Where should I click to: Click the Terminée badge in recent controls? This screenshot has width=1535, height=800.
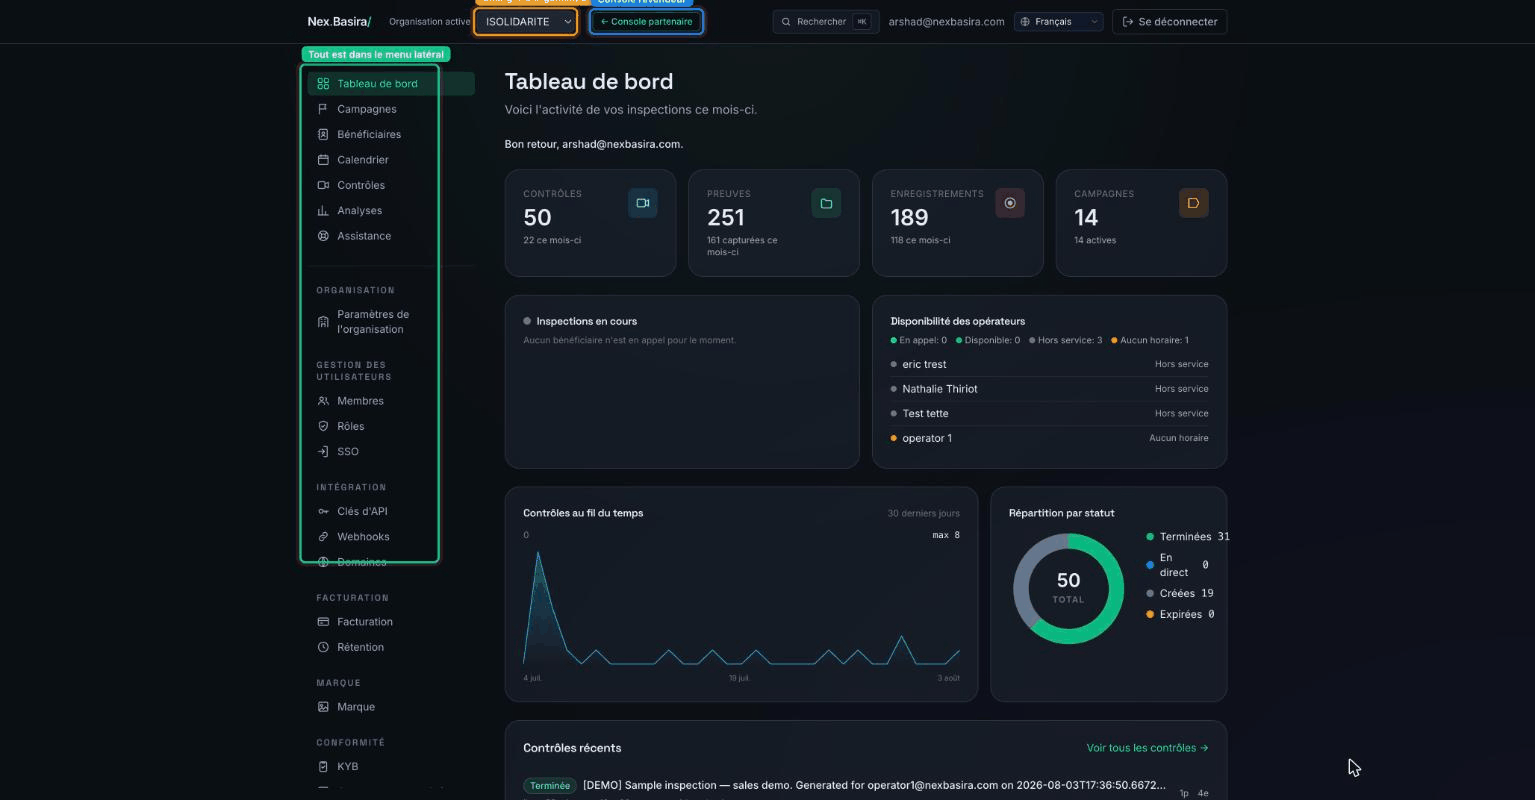point(550,786)
